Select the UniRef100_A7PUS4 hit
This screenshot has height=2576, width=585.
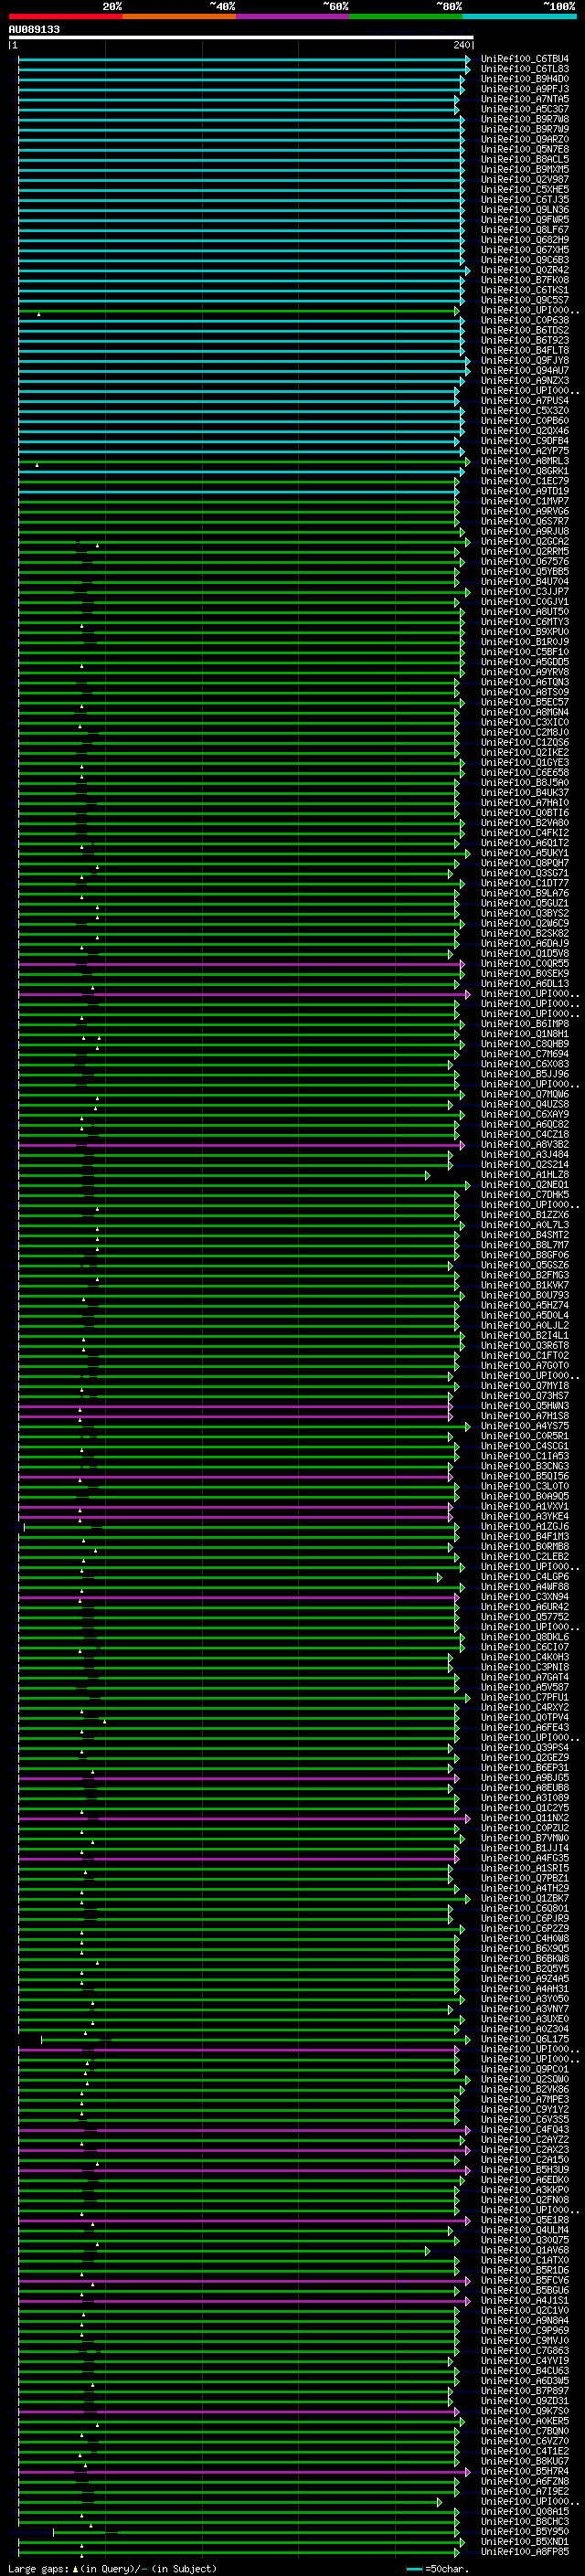click(x=524, y=401)
